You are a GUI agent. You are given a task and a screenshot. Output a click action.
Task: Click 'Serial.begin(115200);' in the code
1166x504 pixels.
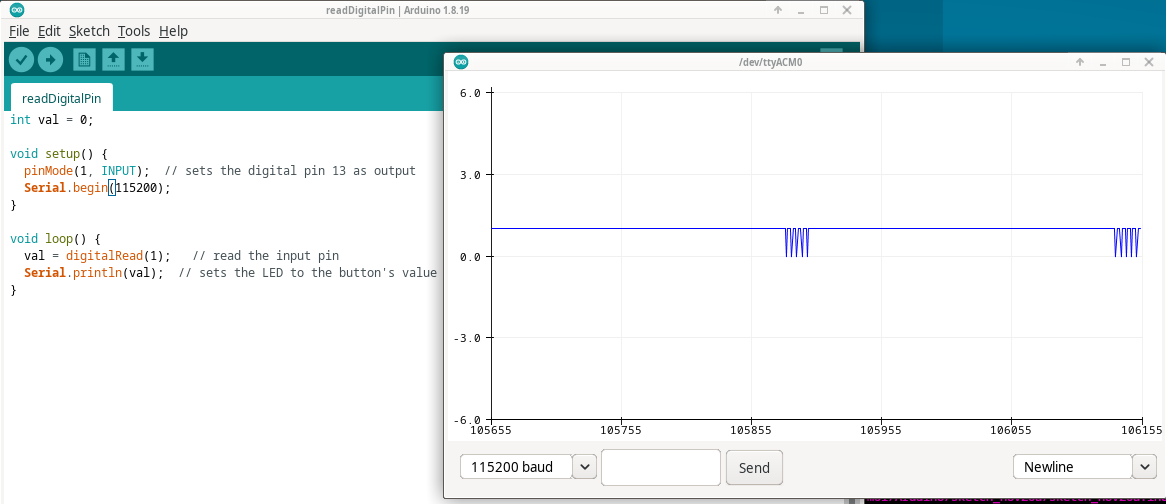pyautogui.click(x=97, y=188)
